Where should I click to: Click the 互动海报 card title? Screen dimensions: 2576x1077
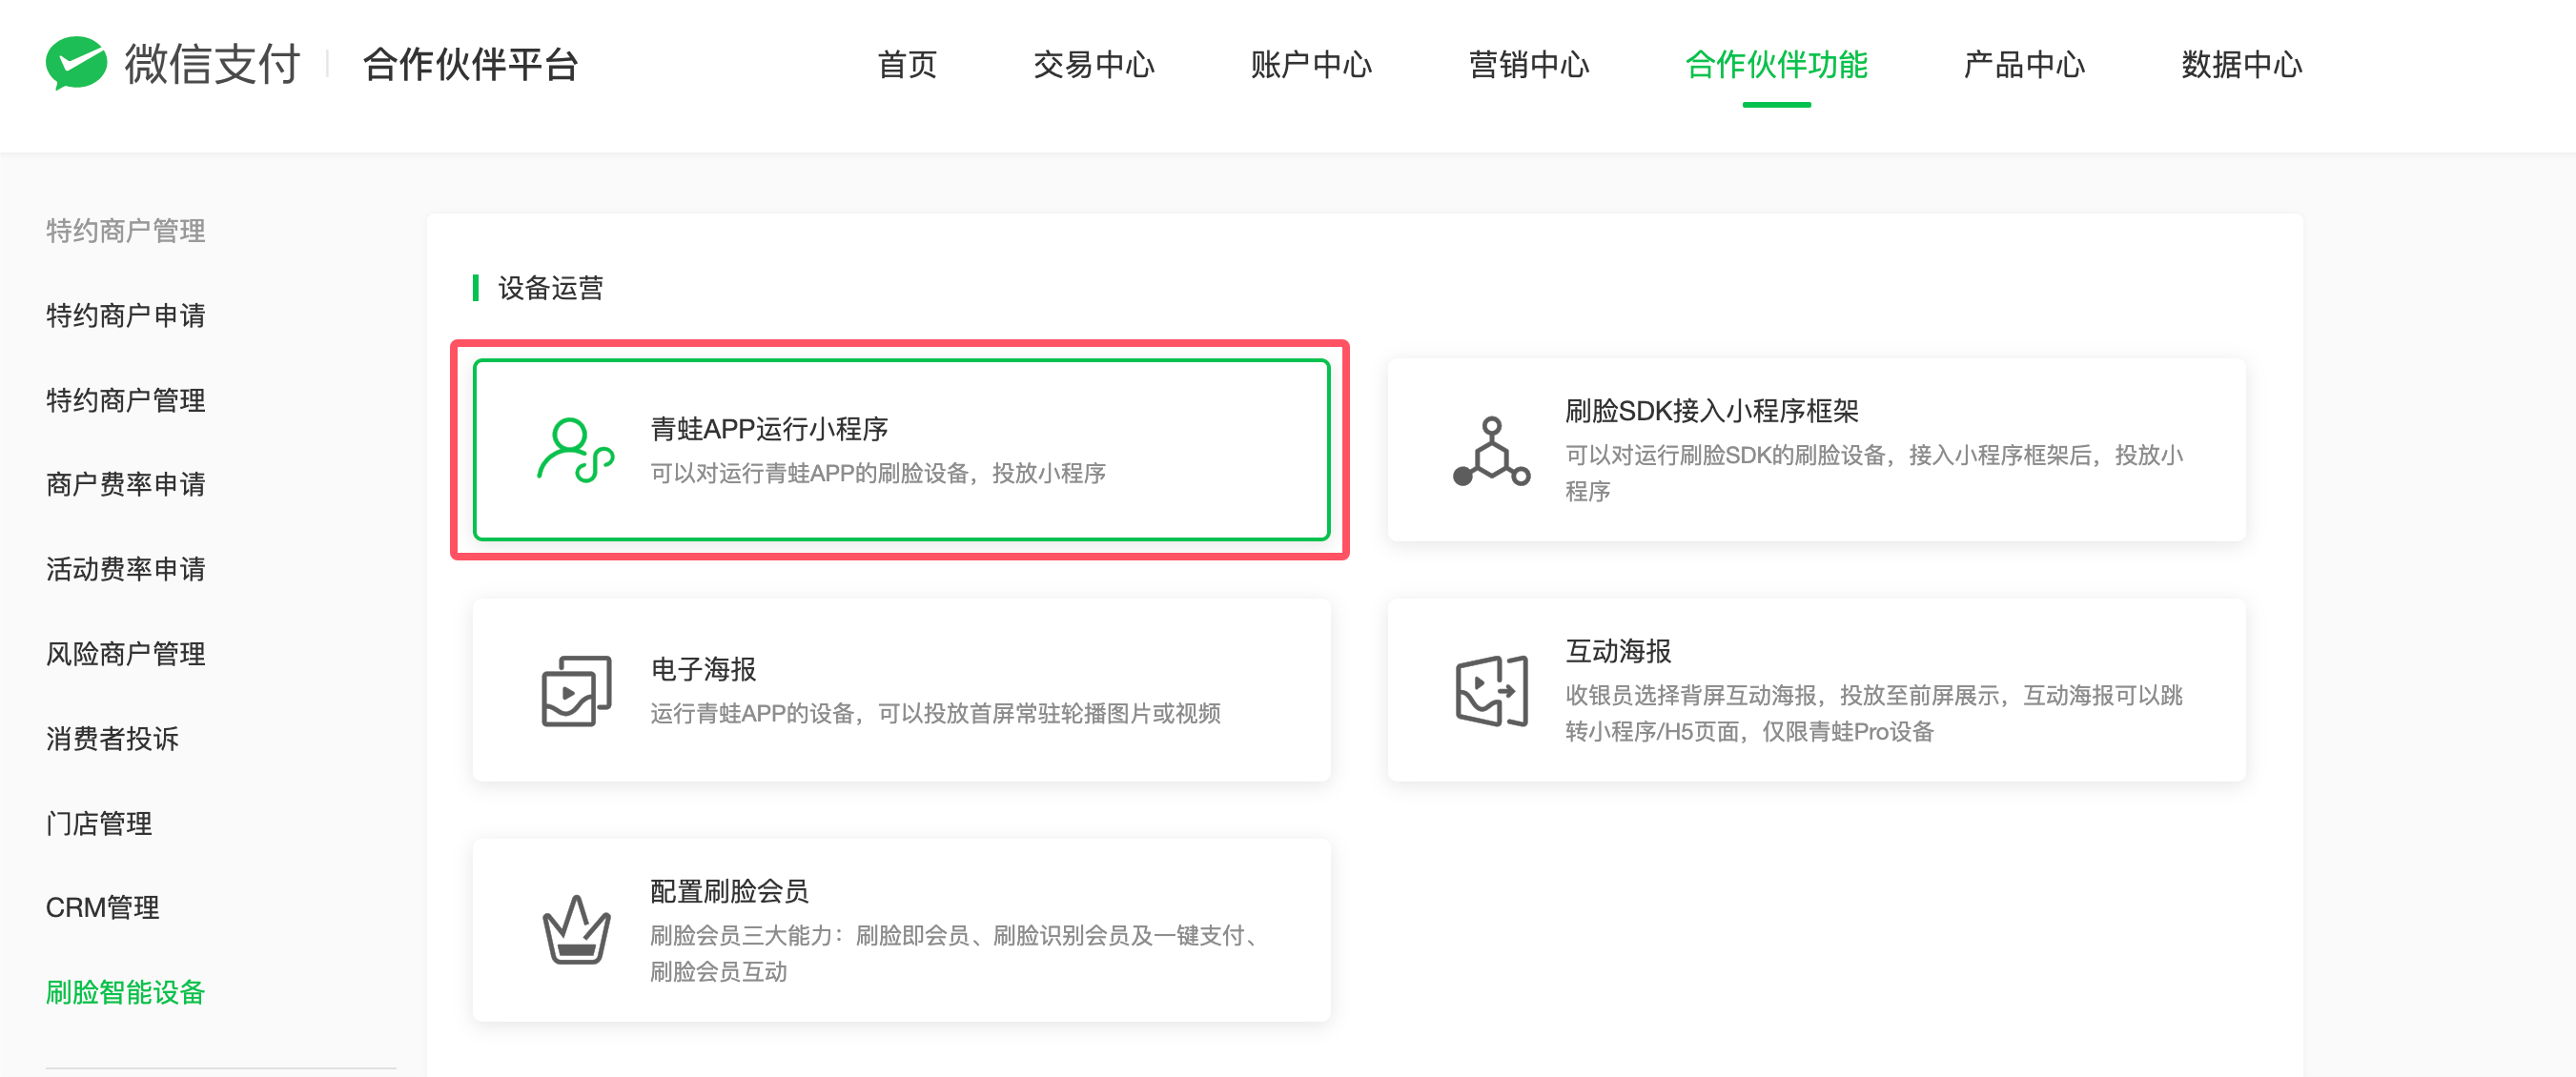point(1618,651)
